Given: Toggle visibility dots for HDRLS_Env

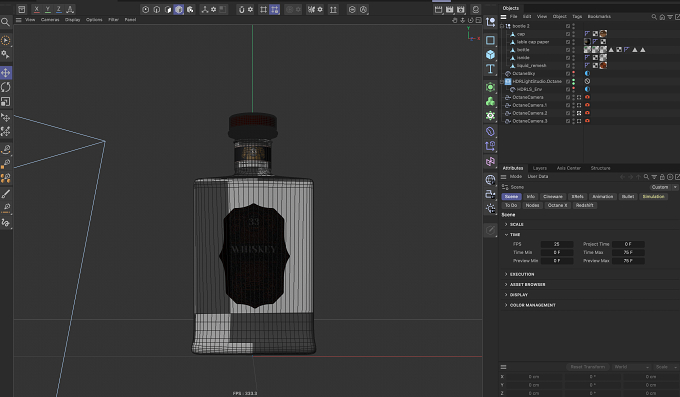Looking at the screenshot, I should click(x=573, y=89).
